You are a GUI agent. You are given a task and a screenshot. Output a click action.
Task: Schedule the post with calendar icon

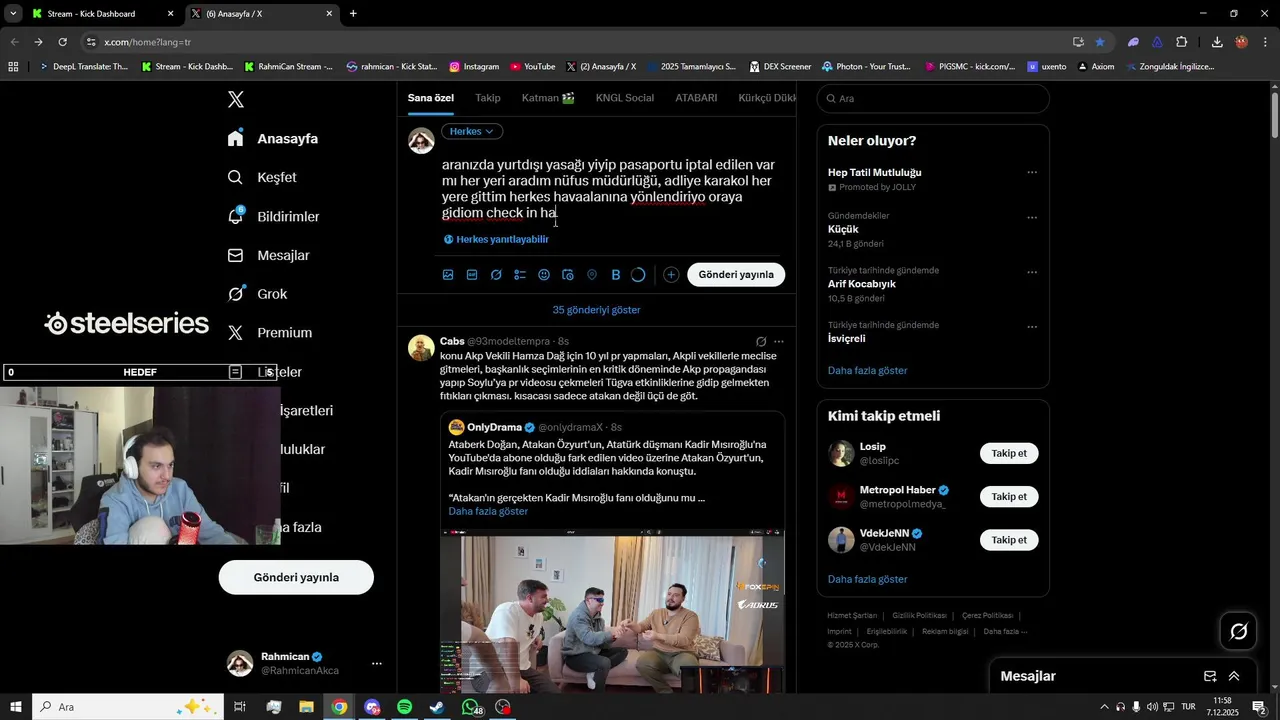coord(568,275)
